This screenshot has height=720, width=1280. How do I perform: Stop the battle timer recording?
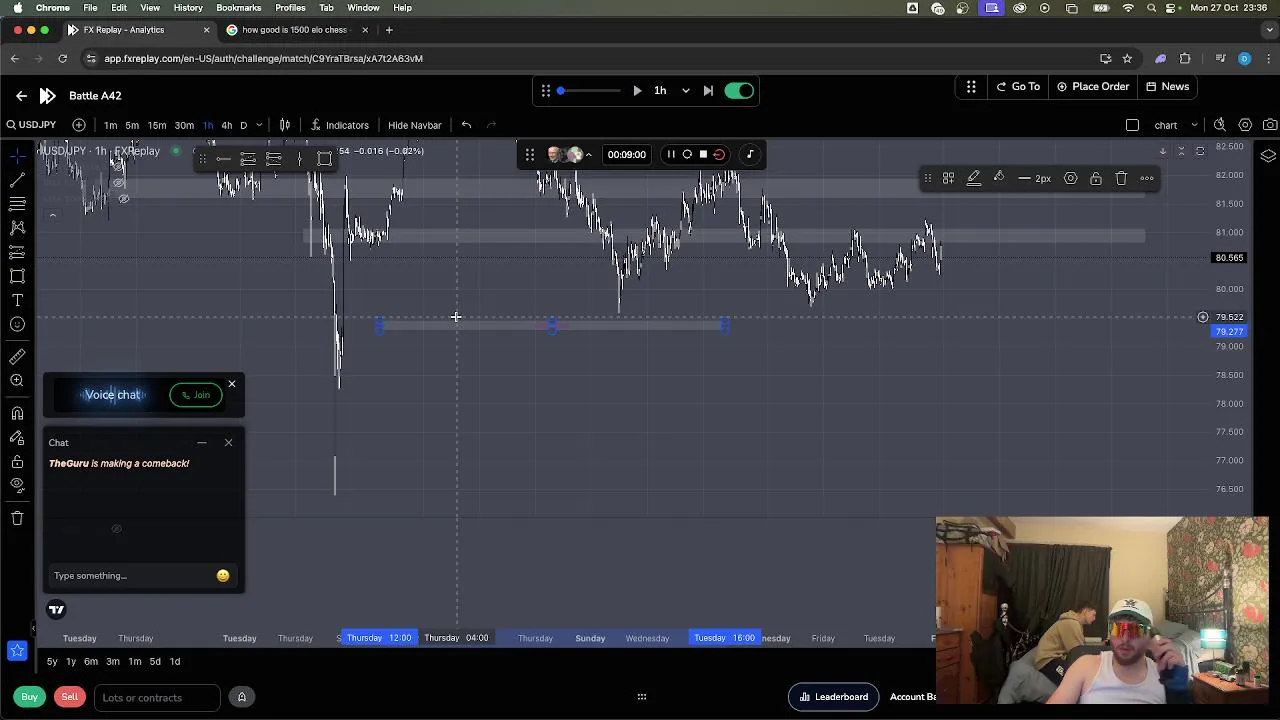click(703, 154)
